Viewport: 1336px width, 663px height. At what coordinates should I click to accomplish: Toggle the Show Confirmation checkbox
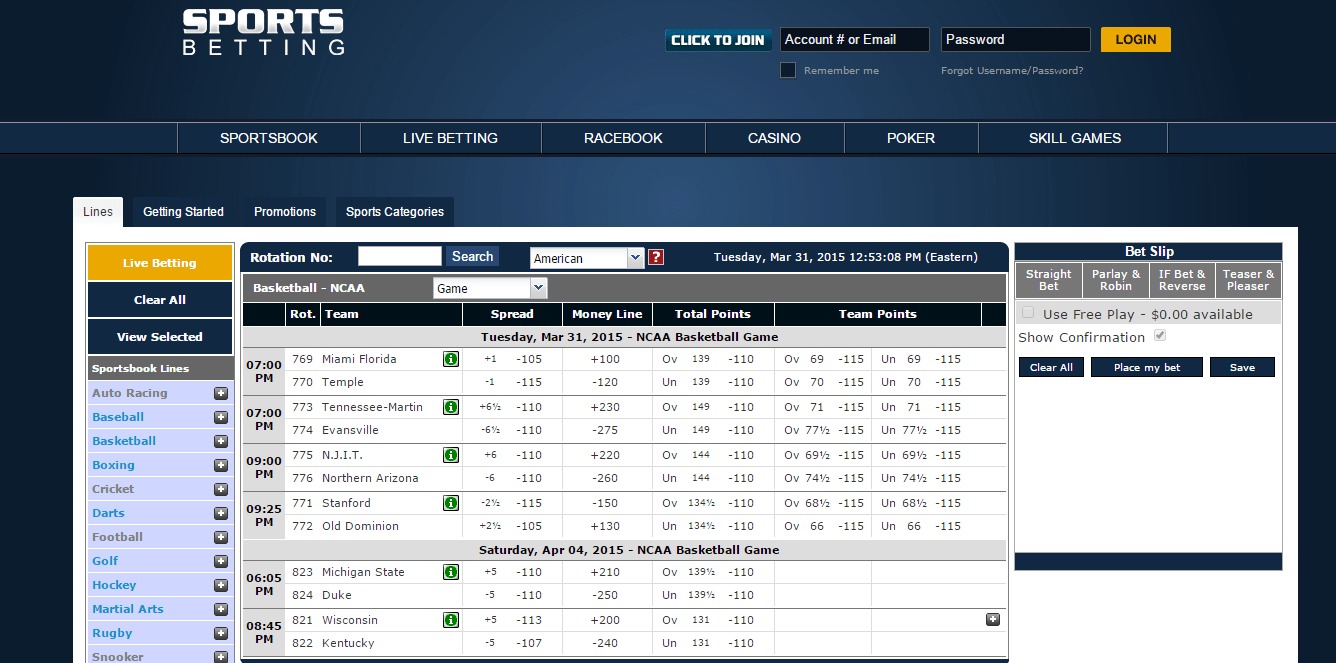coord(1160,336)
